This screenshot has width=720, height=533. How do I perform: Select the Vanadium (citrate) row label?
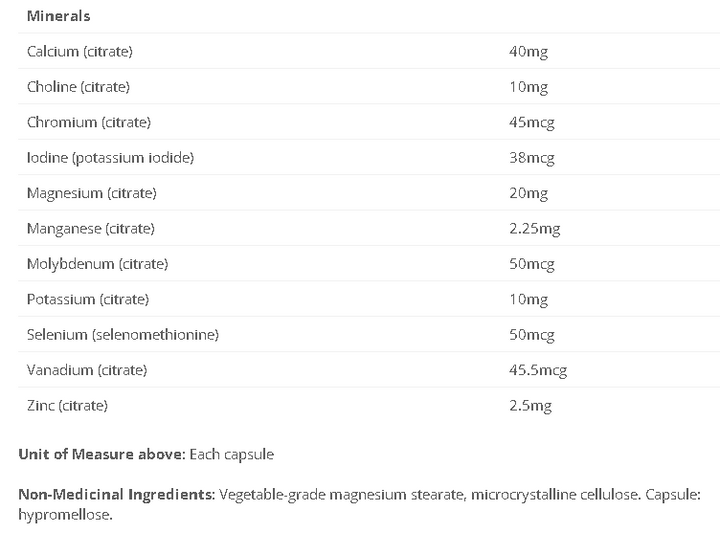pos(87,370)
